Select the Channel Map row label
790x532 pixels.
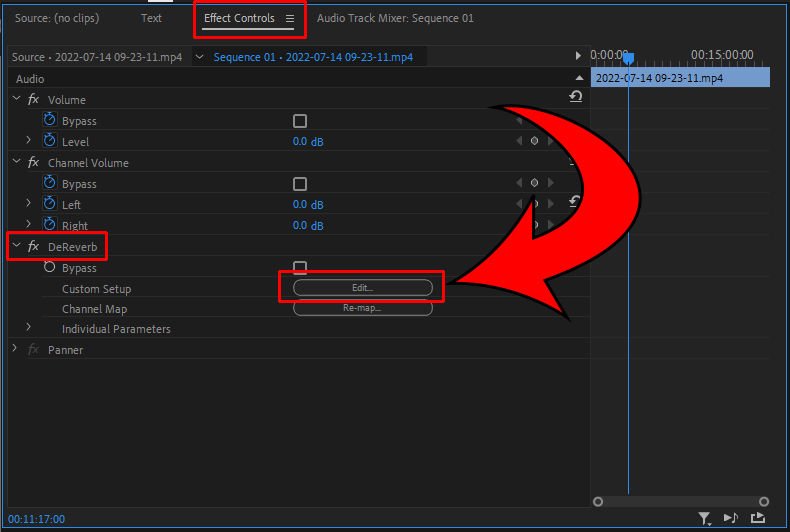(94, 309)
